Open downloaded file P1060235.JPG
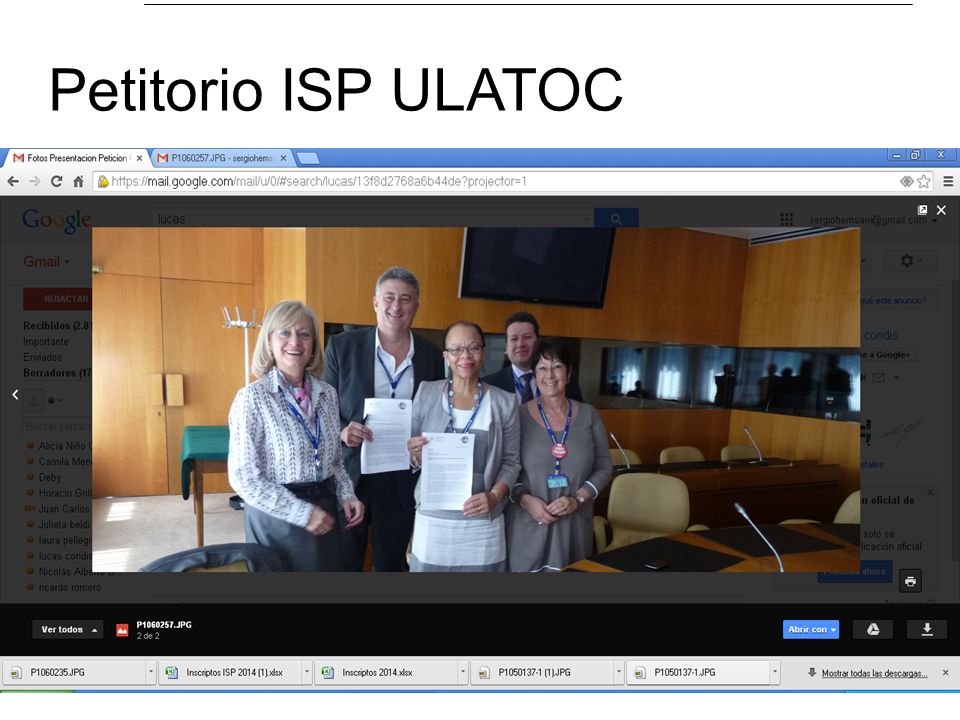960x720 pixels. click(x=73, y=672)
